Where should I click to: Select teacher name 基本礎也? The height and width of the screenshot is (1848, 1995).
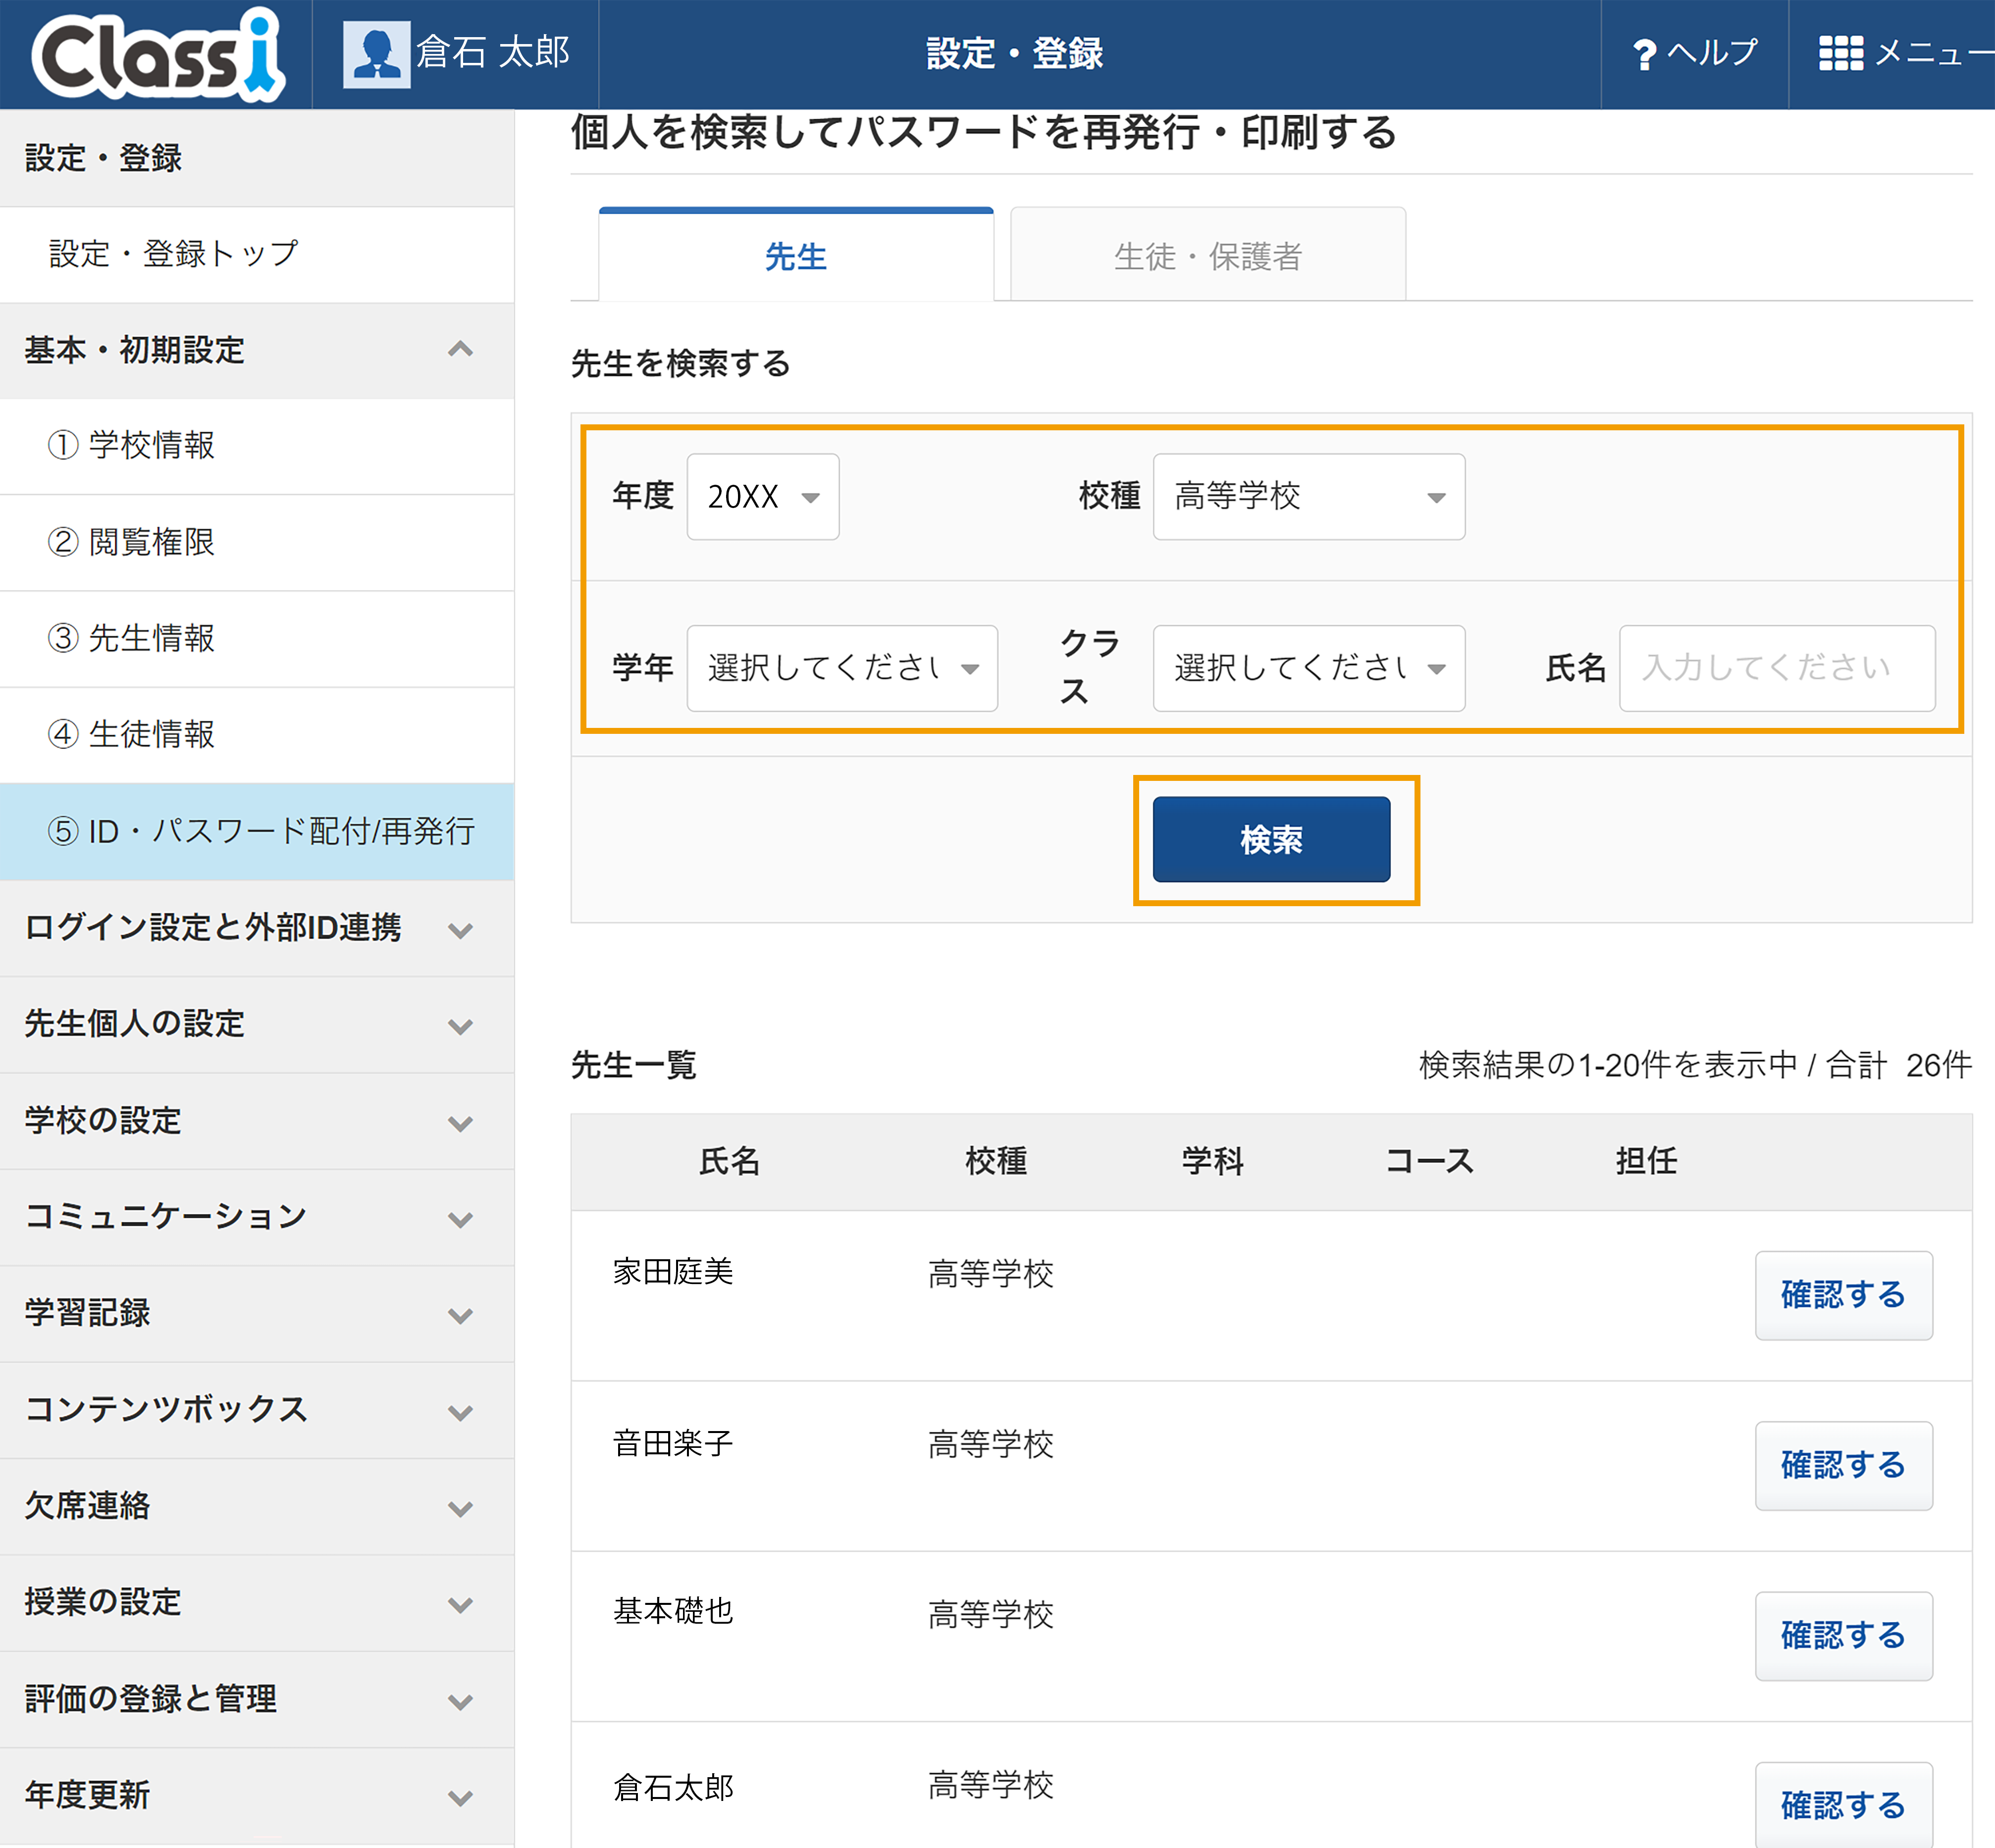[673, 1611]
